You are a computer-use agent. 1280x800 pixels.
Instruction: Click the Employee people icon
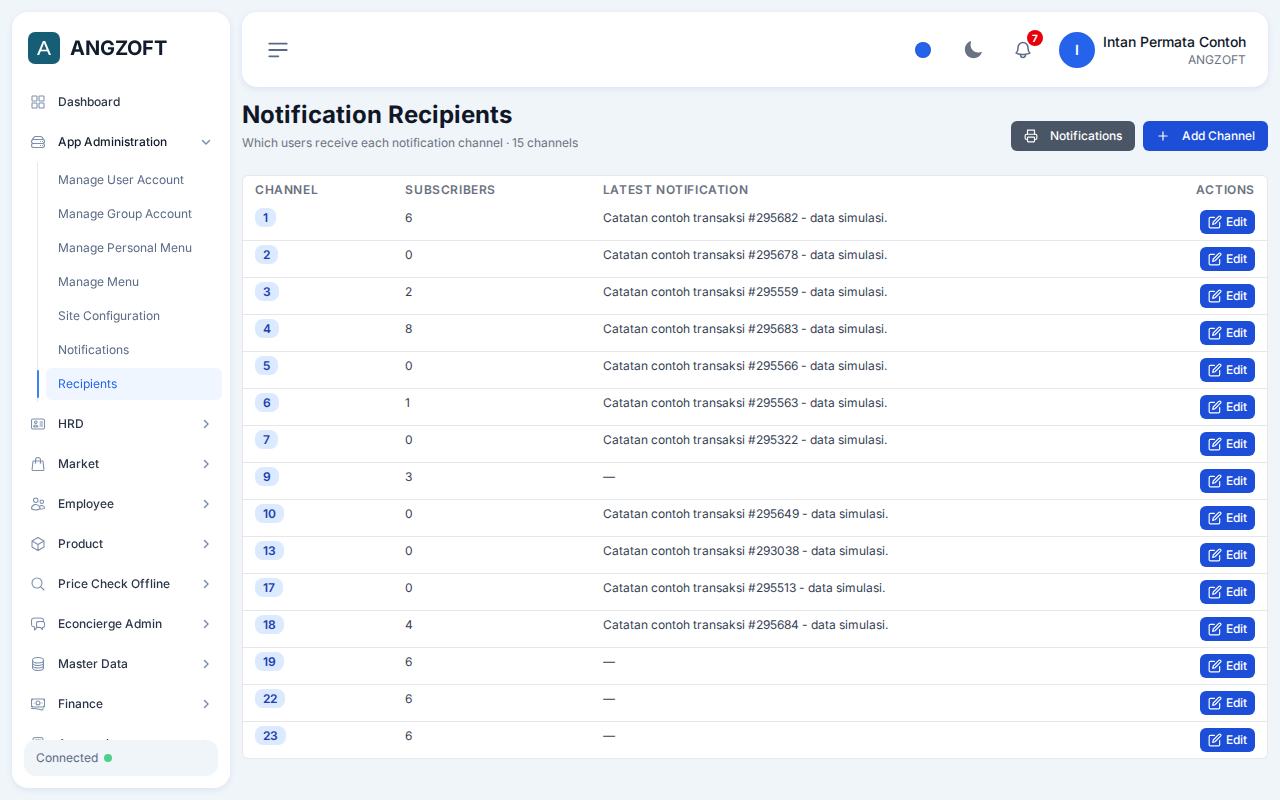click(38, 504)
